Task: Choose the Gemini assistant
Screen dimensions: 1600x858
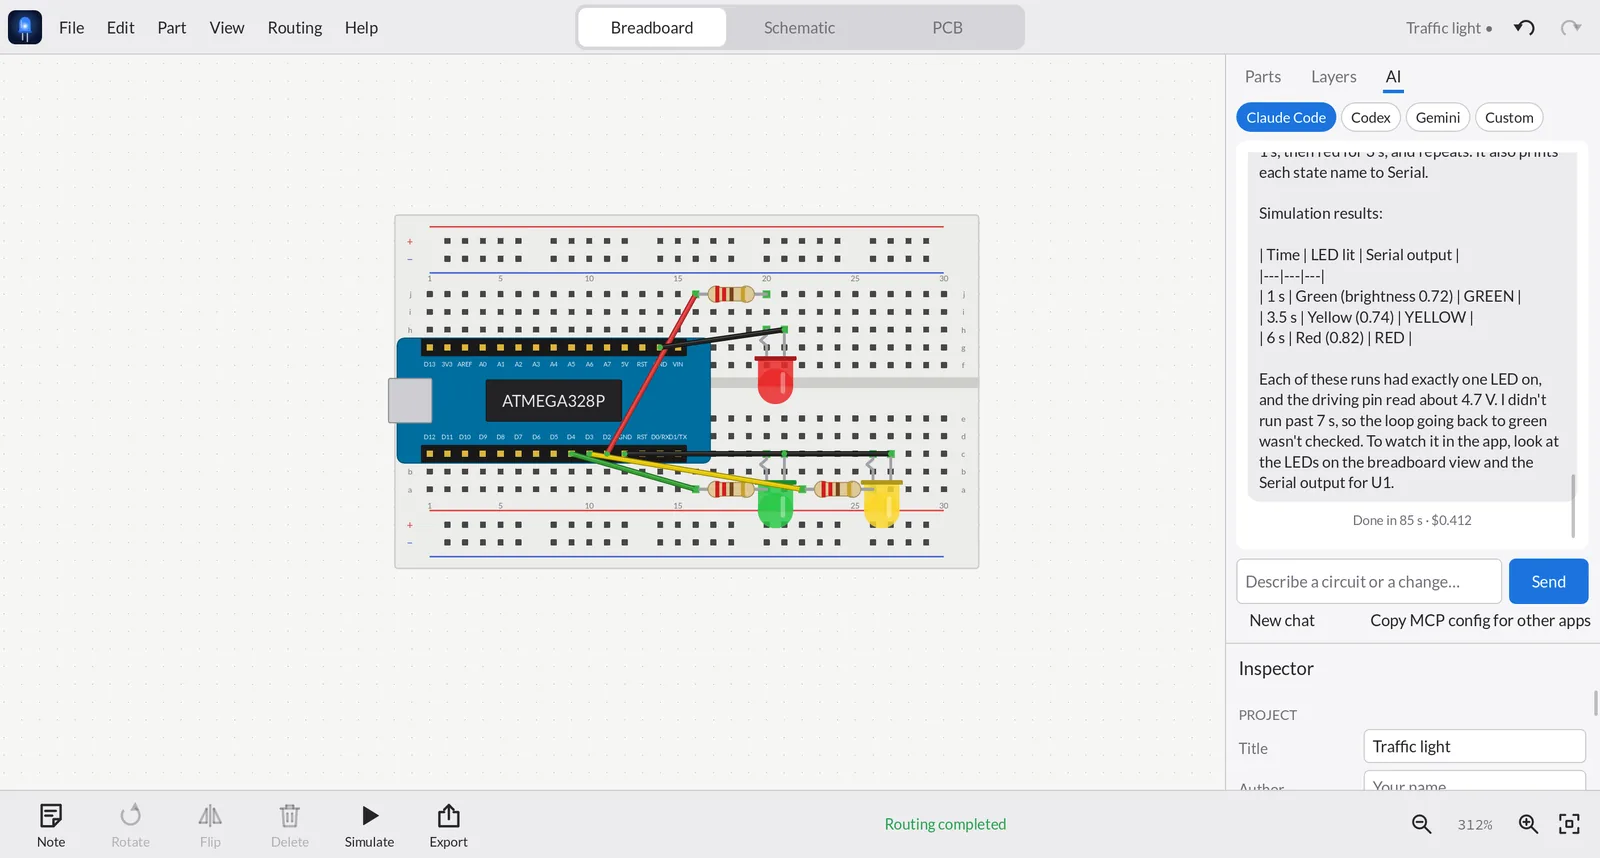Action: coord(1438,117)
